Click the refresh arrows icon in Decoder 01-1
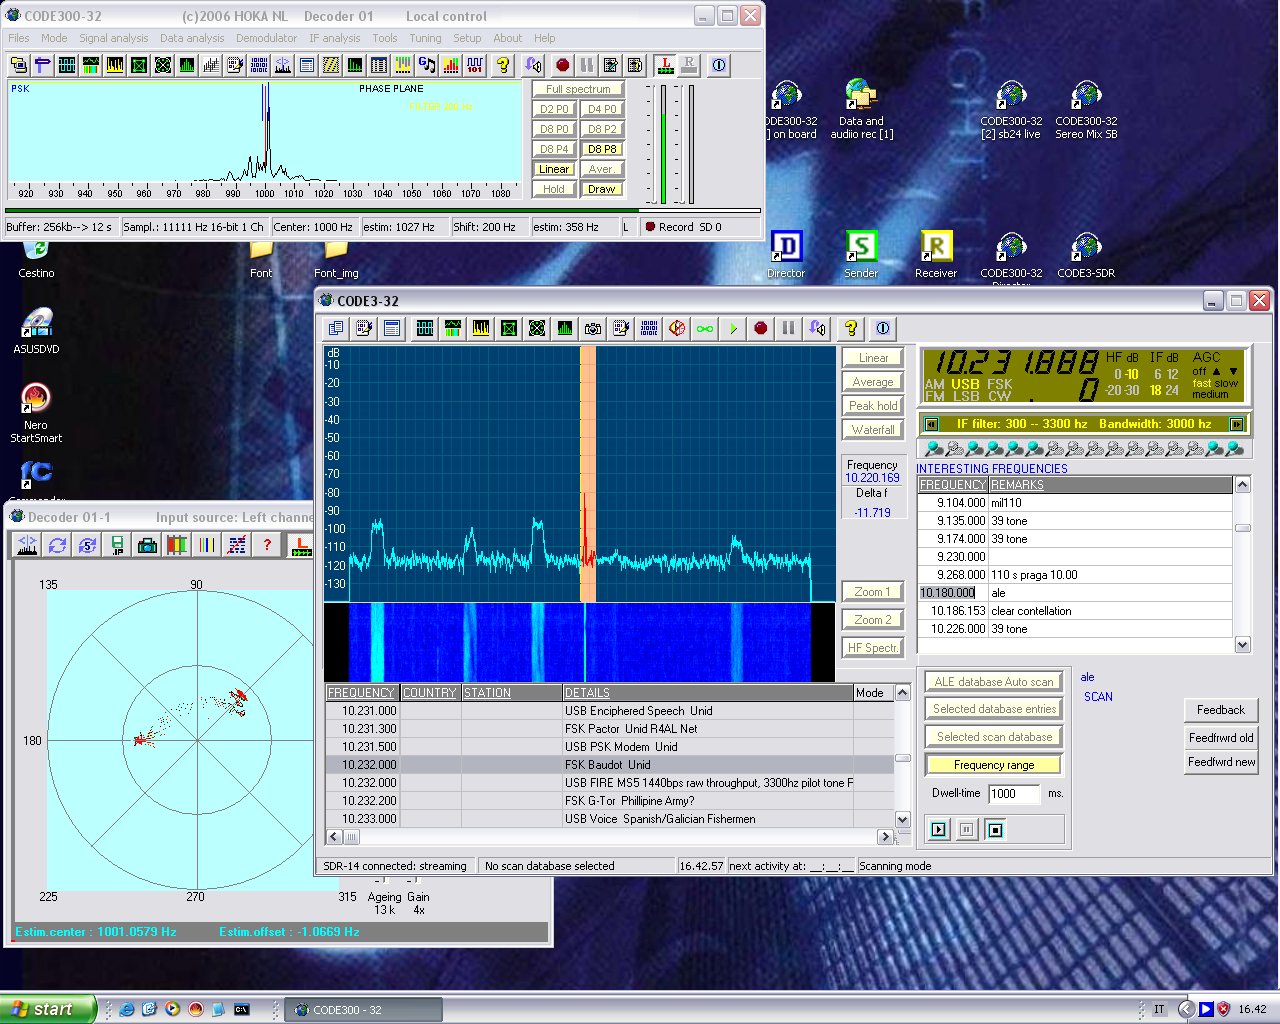 click(x=57, y=545)
